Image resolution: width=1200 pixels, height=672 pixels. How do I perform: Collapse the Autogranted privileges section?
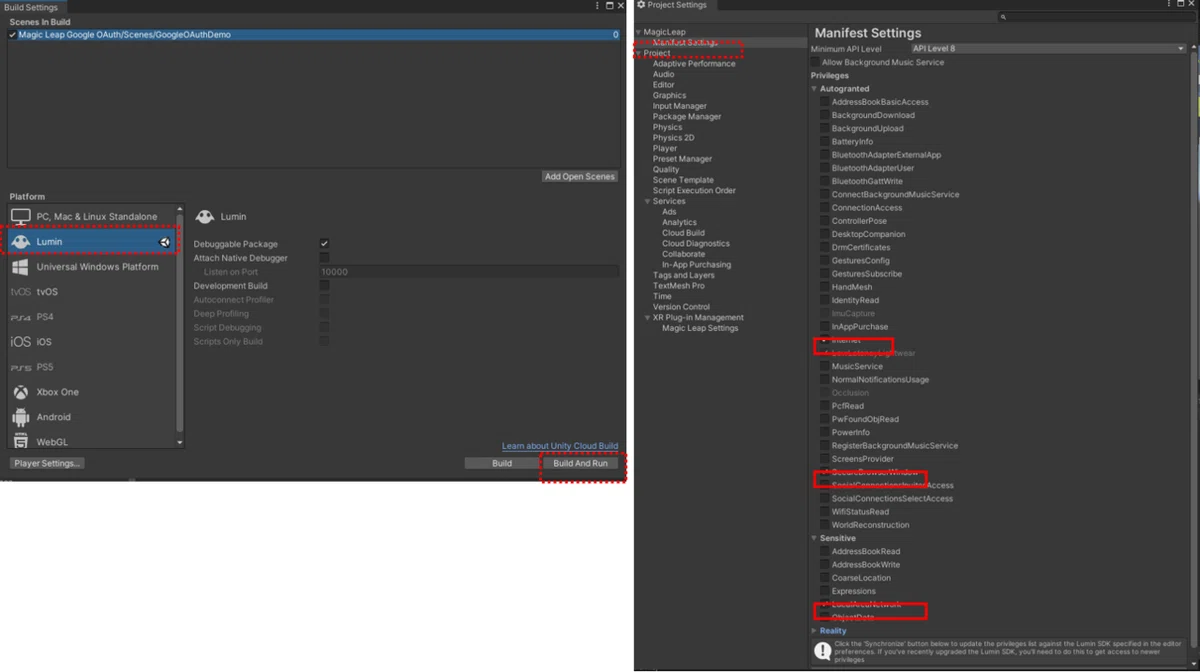click(814, 89)
